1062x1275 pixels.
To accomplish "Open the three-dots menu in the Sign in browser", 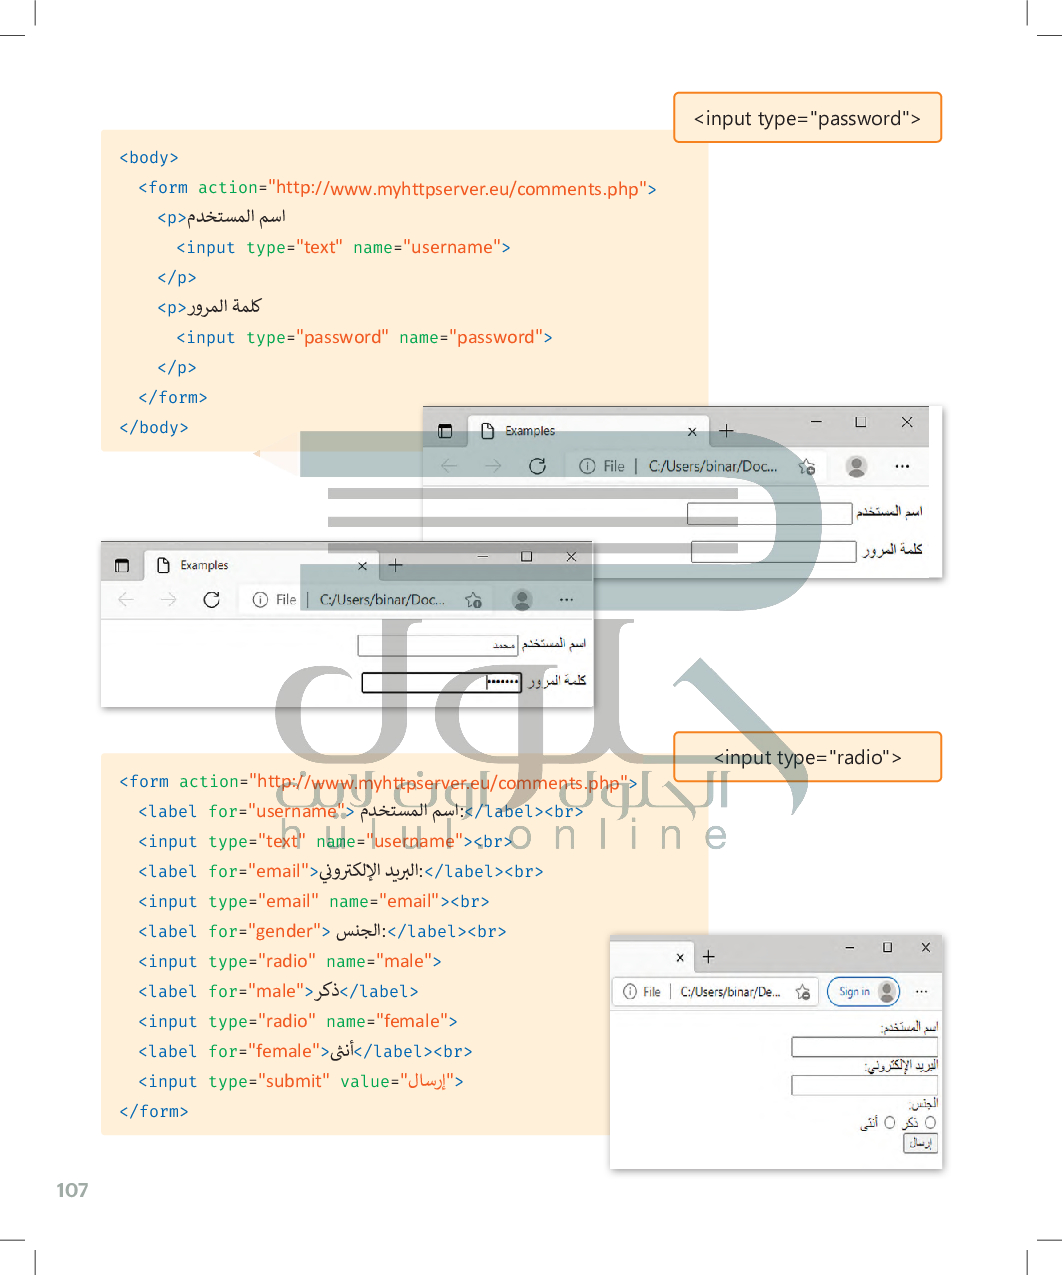I will [921, 992].
